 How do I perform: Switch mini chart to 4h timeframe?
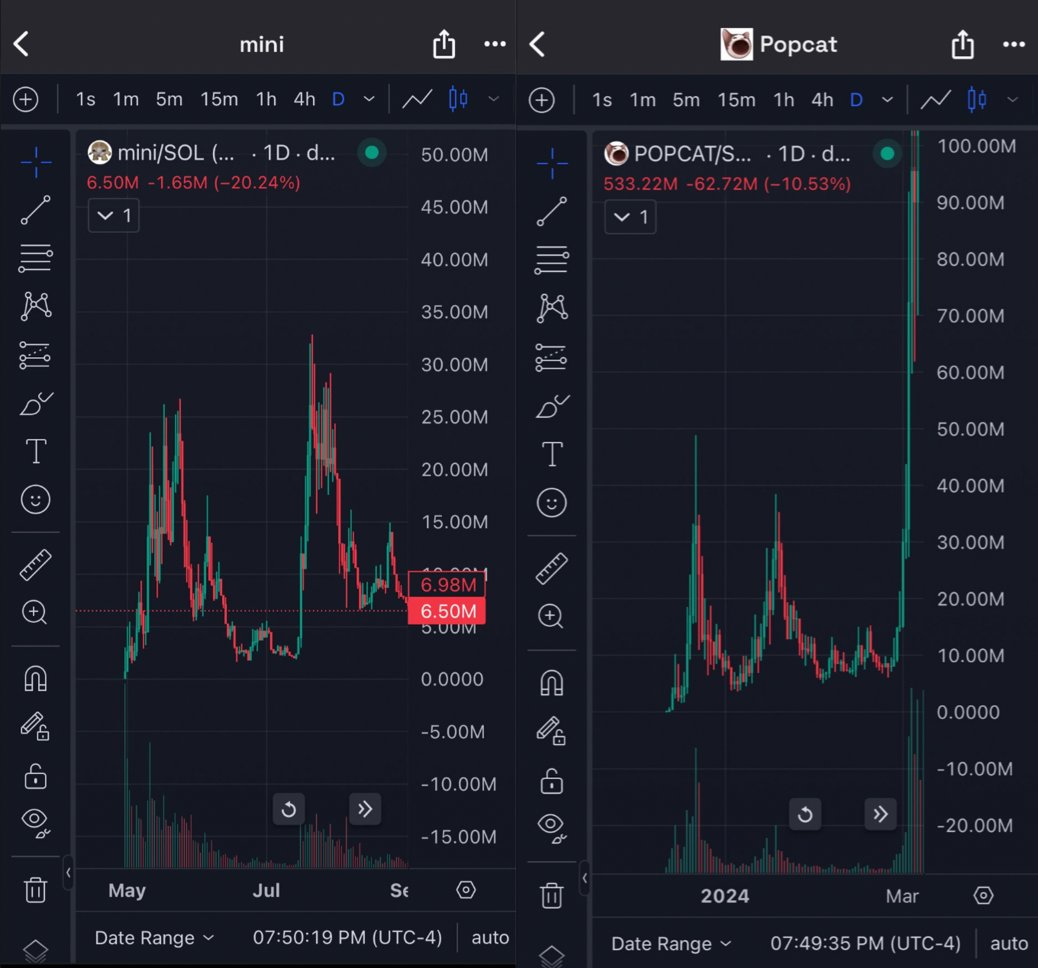[x=305, y=99]
